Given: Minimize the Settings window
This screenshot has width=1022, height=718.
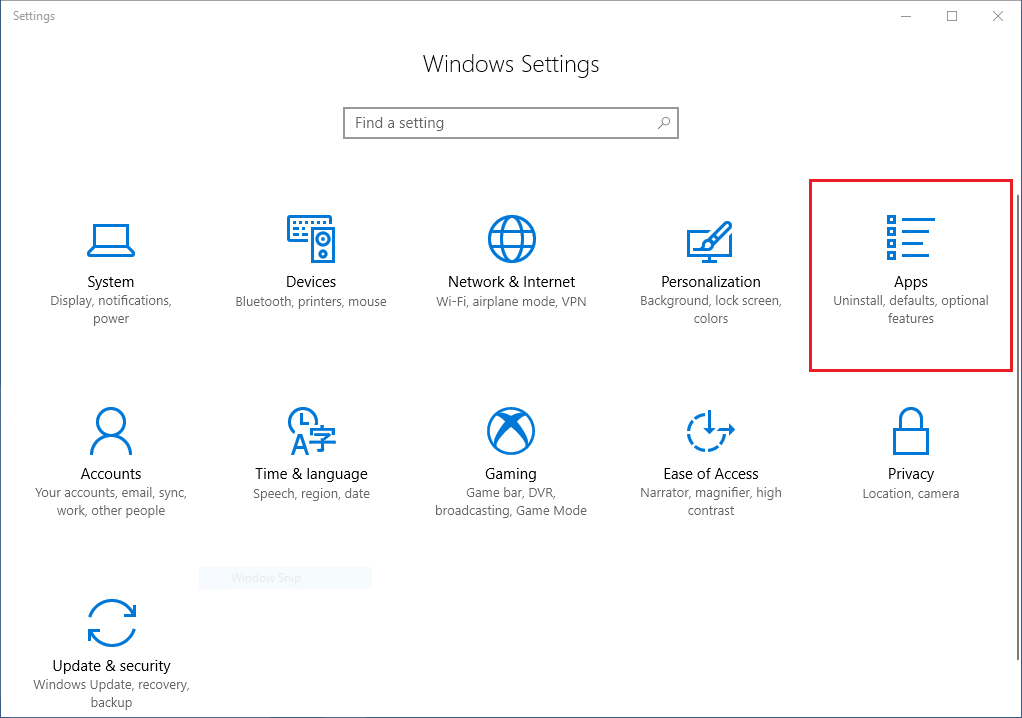Looking at the screenshot, I should (x=905, y=16).
